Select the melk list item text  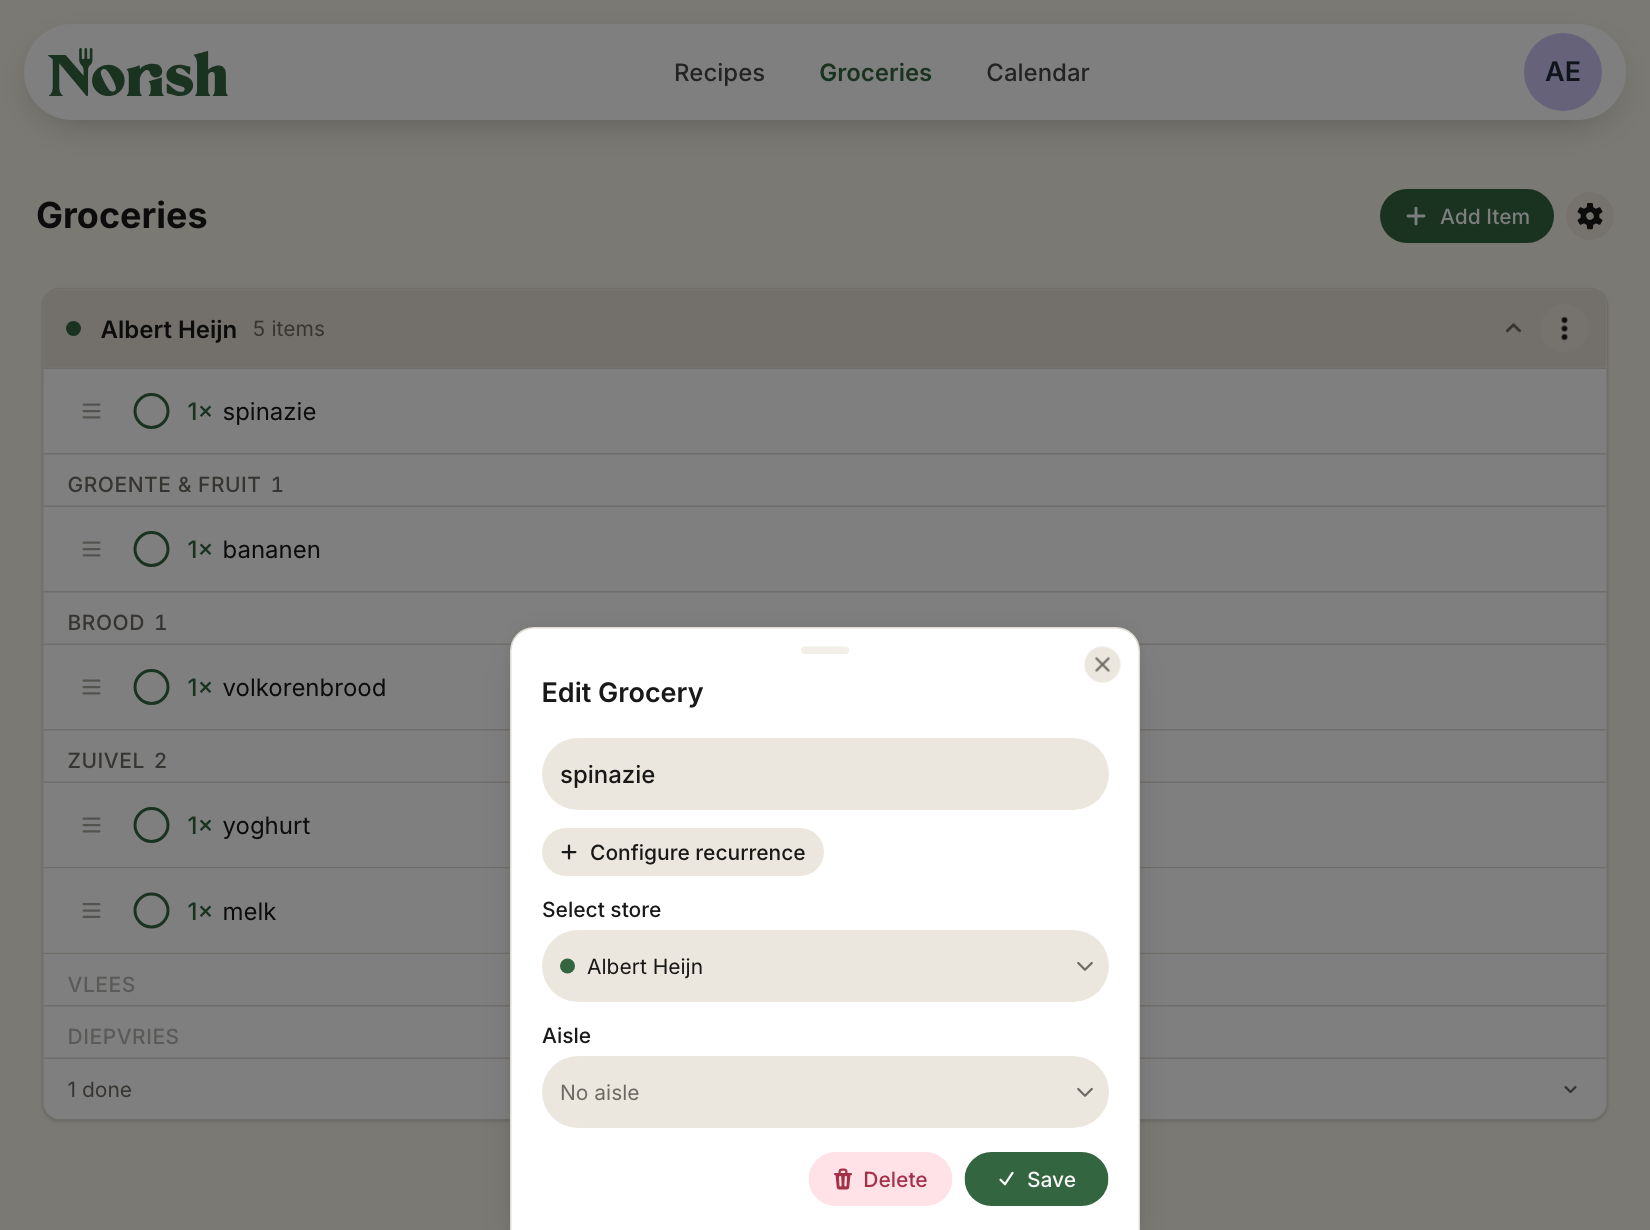tap(249, 912)
